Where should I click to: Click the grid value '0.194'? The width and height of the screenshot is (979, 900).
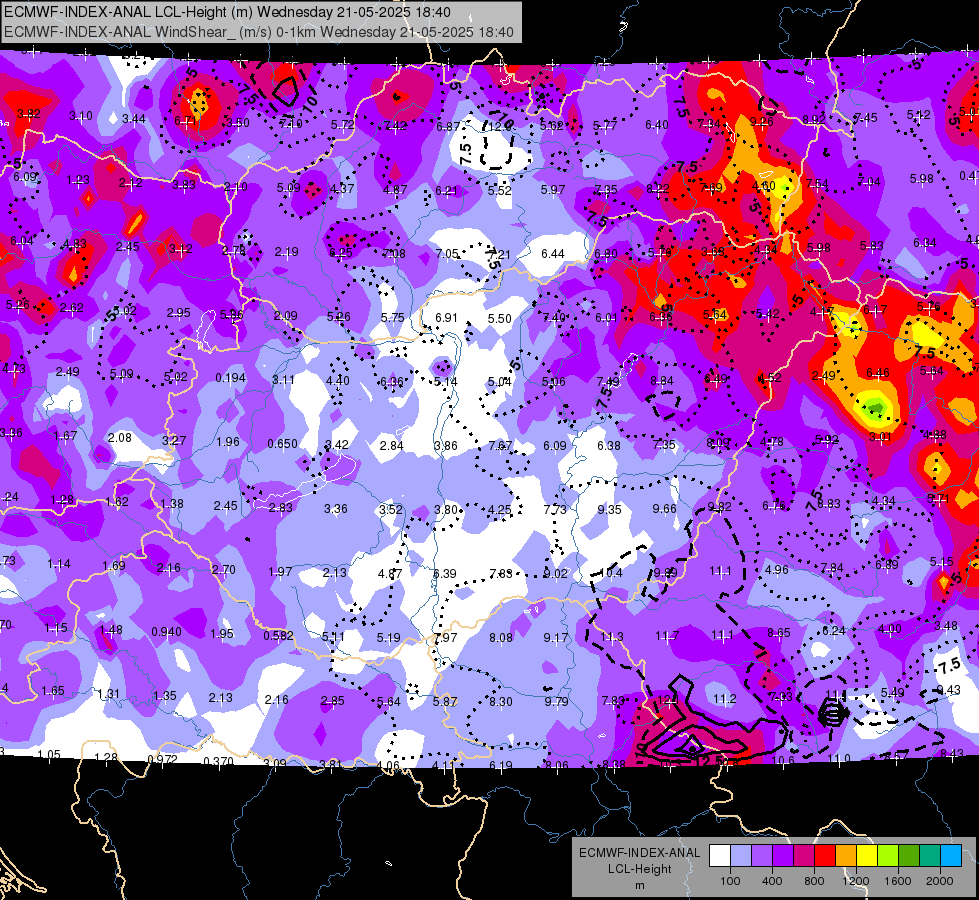pos(230,378)
